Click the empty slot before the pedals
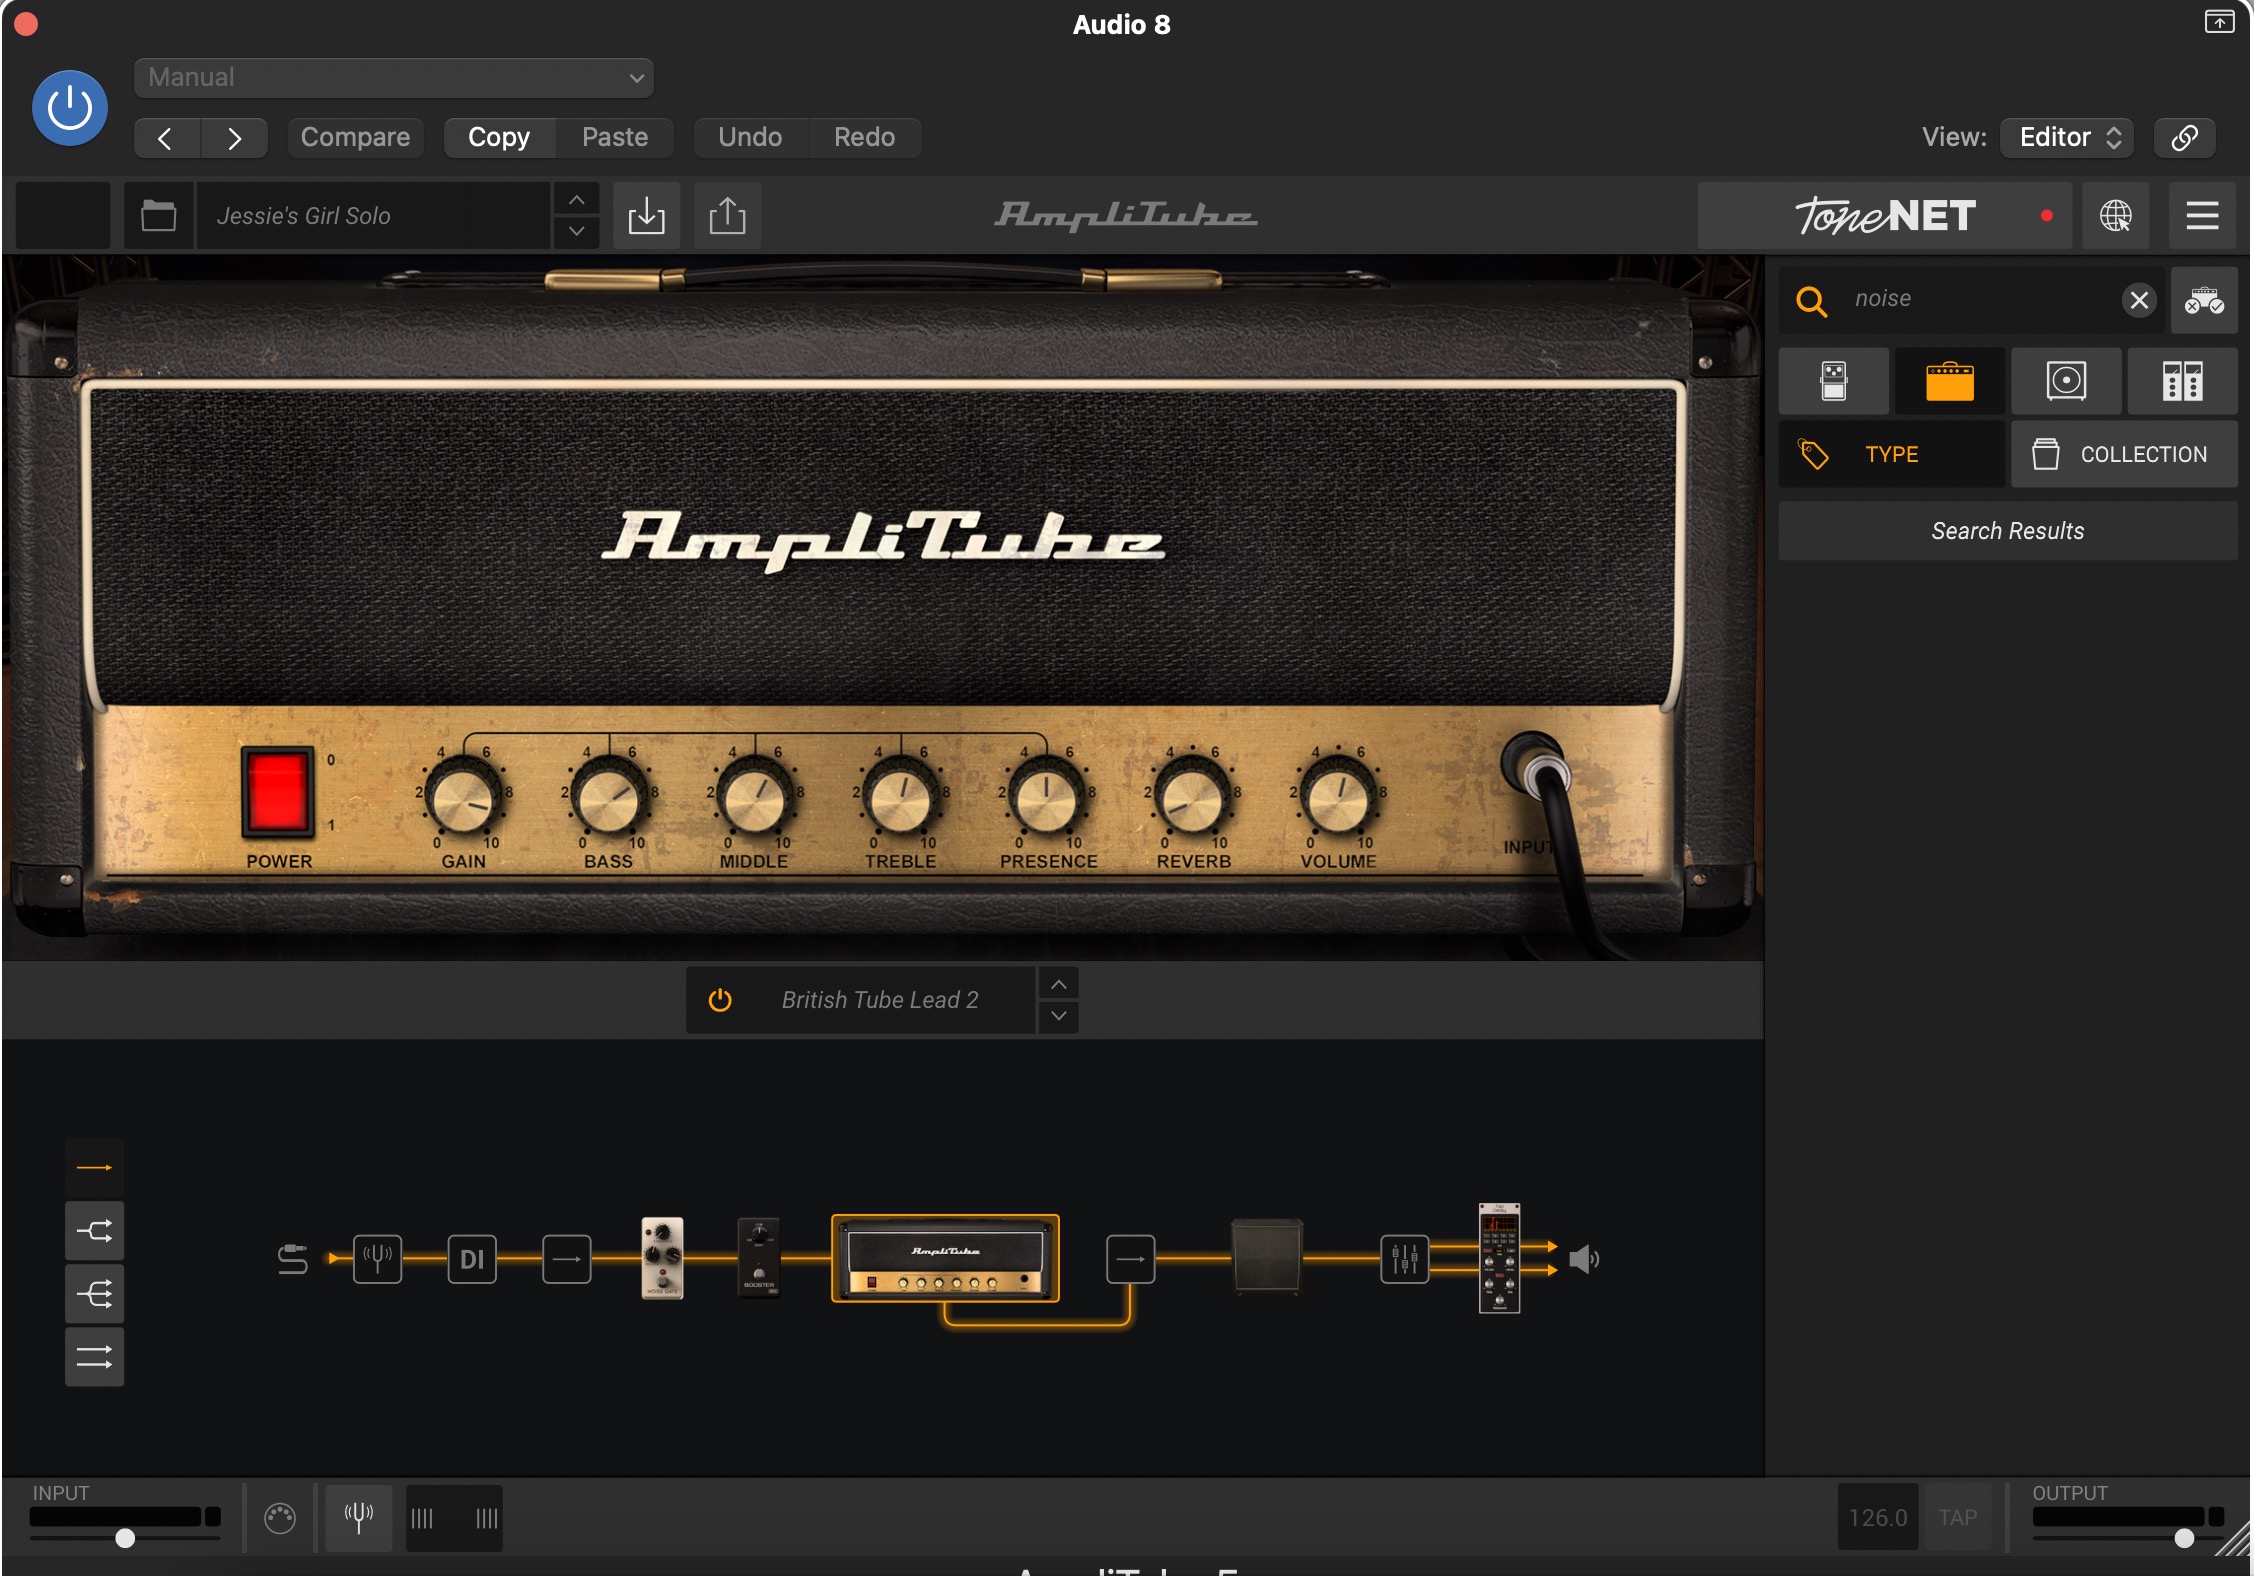This screenshot has width=2254, height=1576. tap(567, 1259)
